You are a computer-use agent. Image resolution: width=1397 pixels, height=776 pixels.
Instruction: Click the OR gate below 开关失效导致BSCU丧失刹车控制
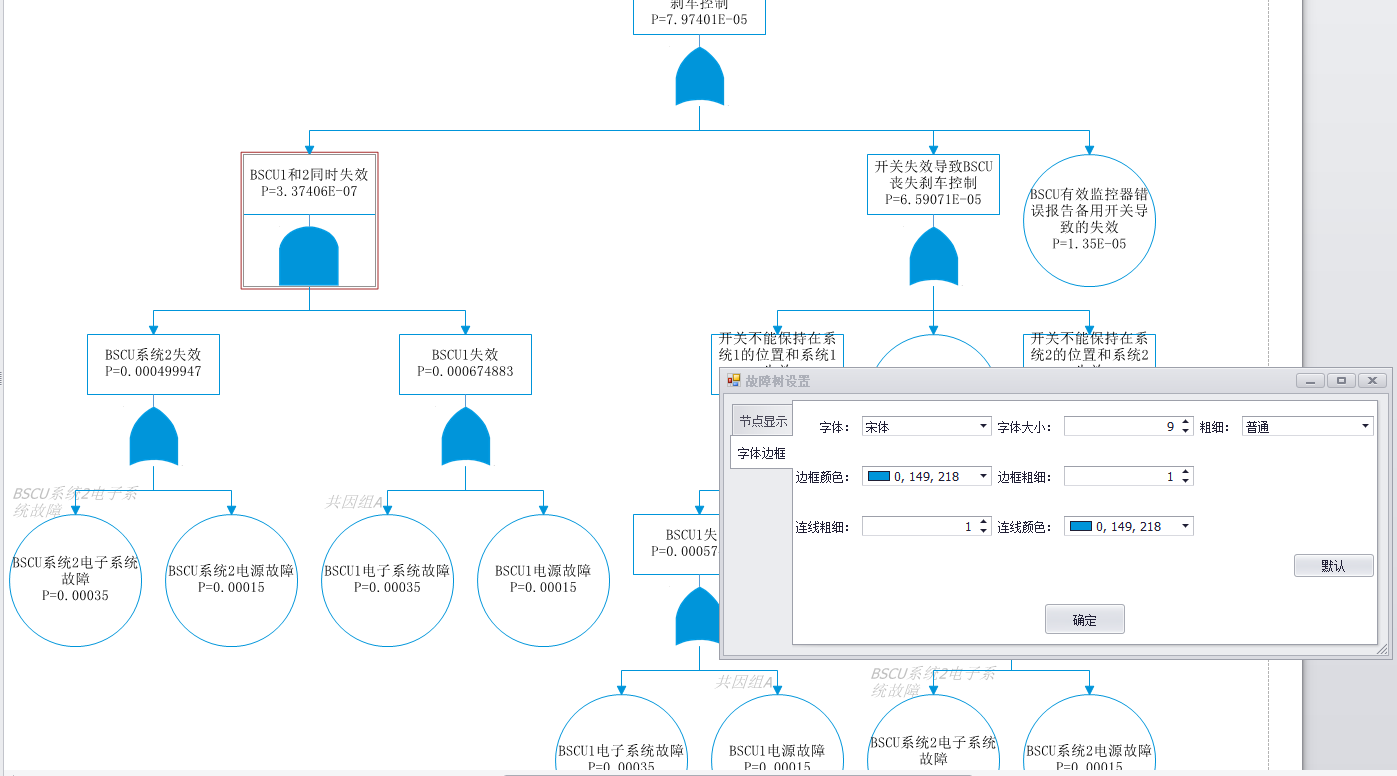pos(934,256)
